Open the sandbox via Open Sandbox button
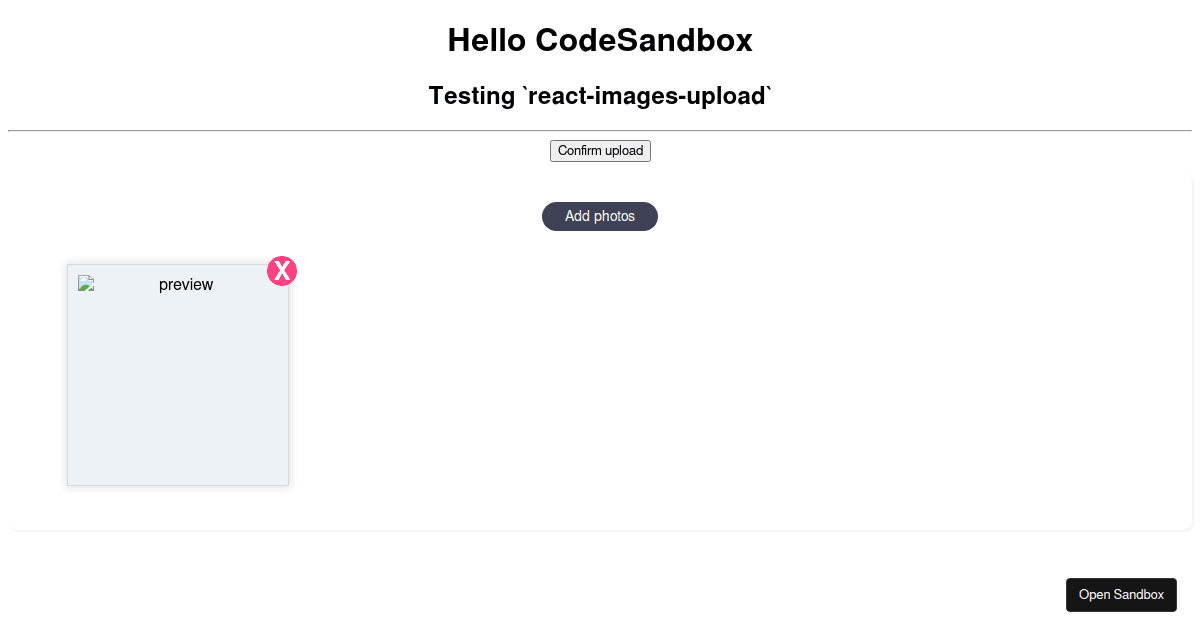The width and height of the screenshot is (1200, 630). point(1121,594)
